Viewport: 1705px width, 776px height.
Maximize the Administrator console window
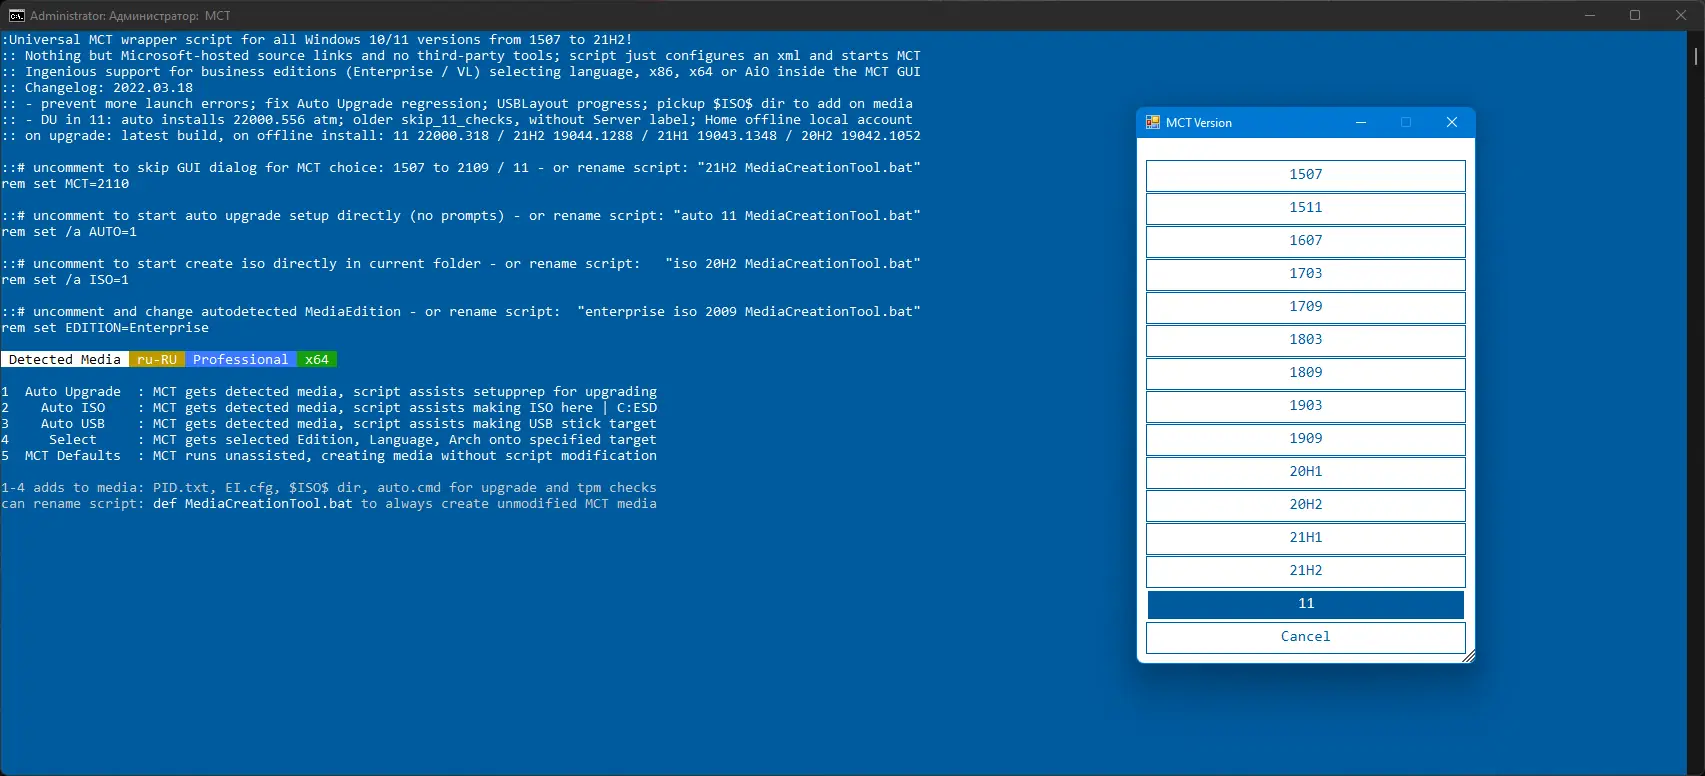(x=1635, y=15)
